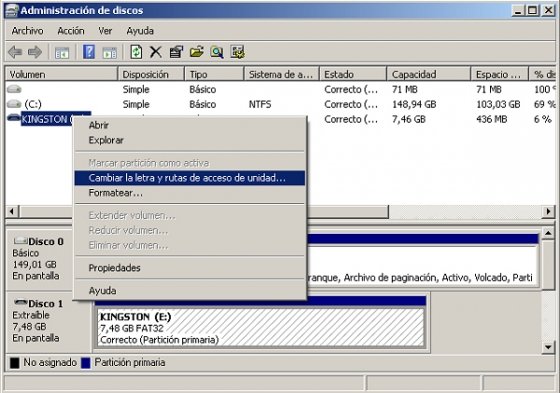
Task: Sort by the Volumen column header
Action: pyautogui.click(x=61, y=74)
